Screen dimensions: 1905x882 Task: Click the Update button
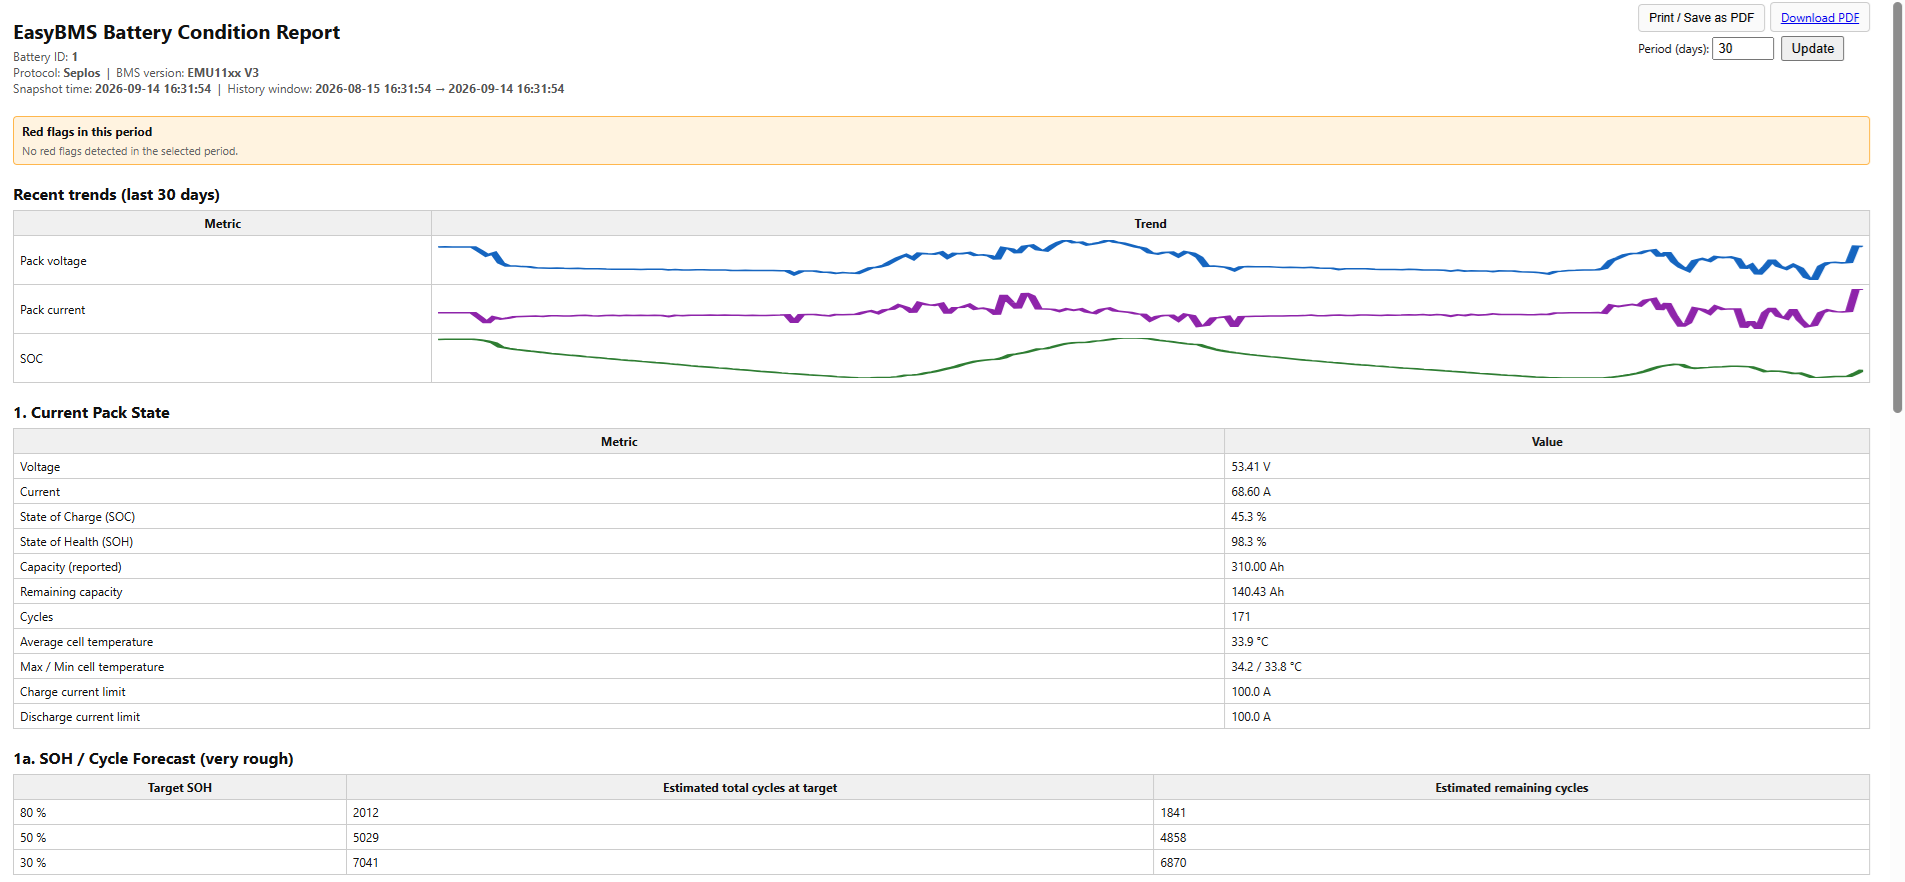pyautogui.click(x=1812, y=48)
